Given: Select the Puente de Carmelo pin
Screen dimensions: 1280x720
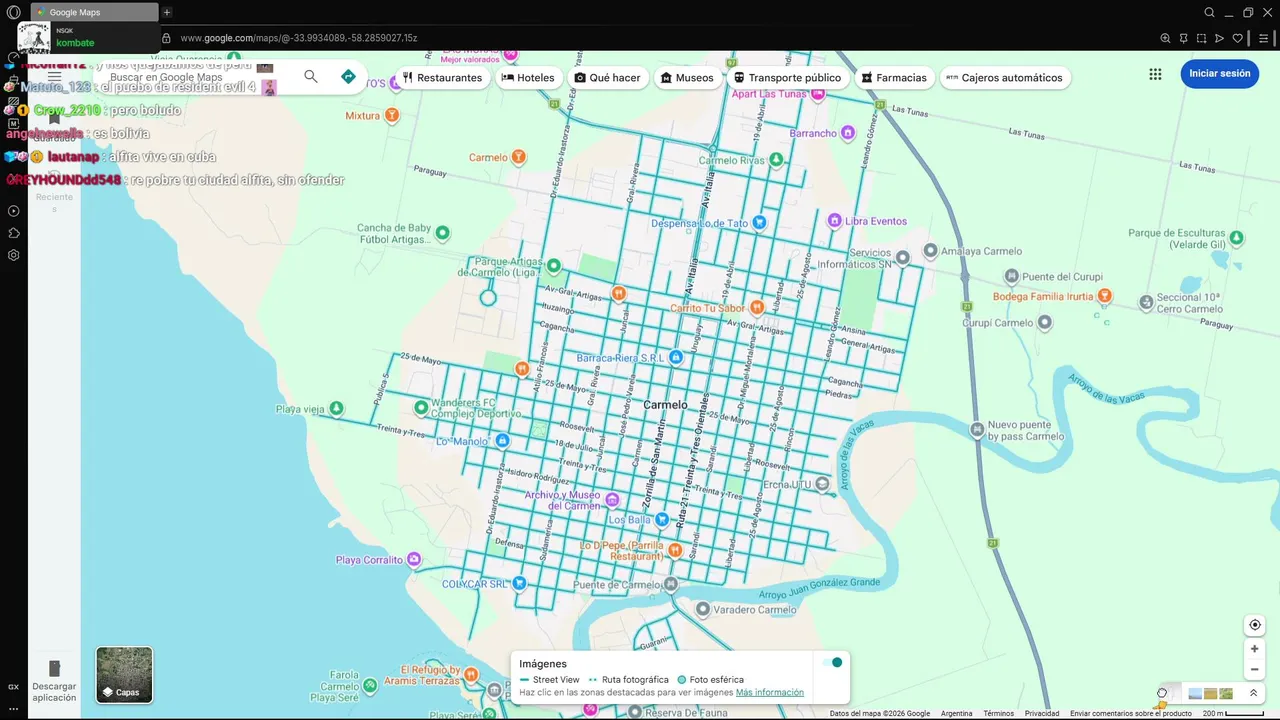Looking at the screenshot, I should click(671, 584).
